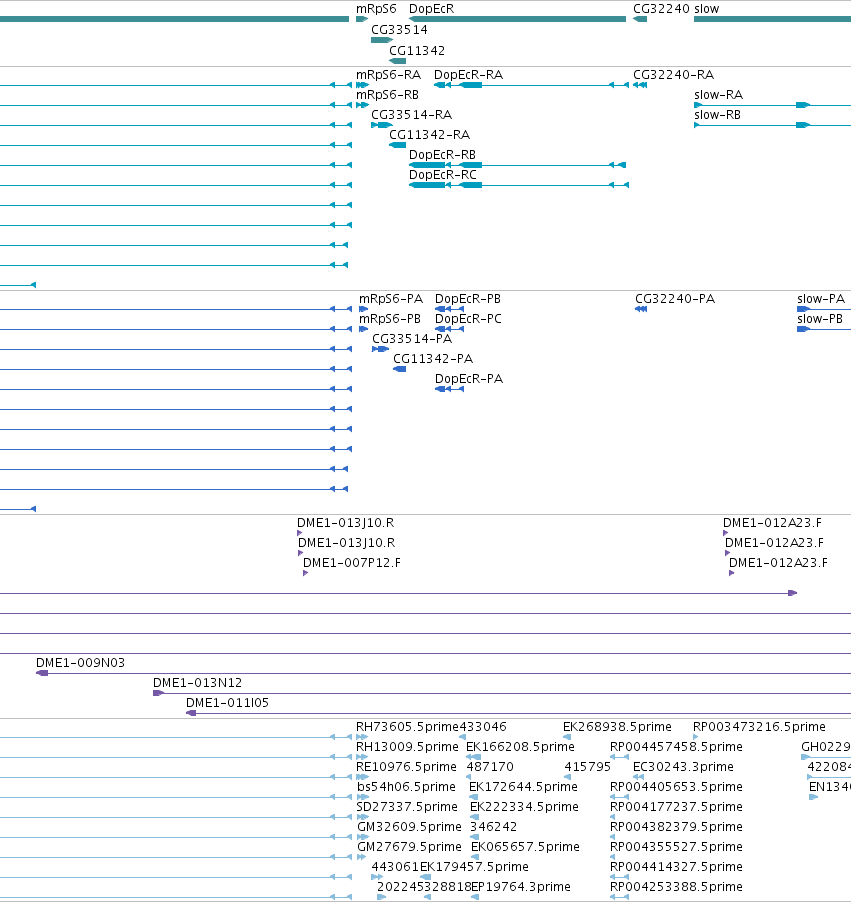The height and width of the screenshot is (902, 851).
Task: Open EST RH13009.5prime
Action: click(x=407, y=747)
